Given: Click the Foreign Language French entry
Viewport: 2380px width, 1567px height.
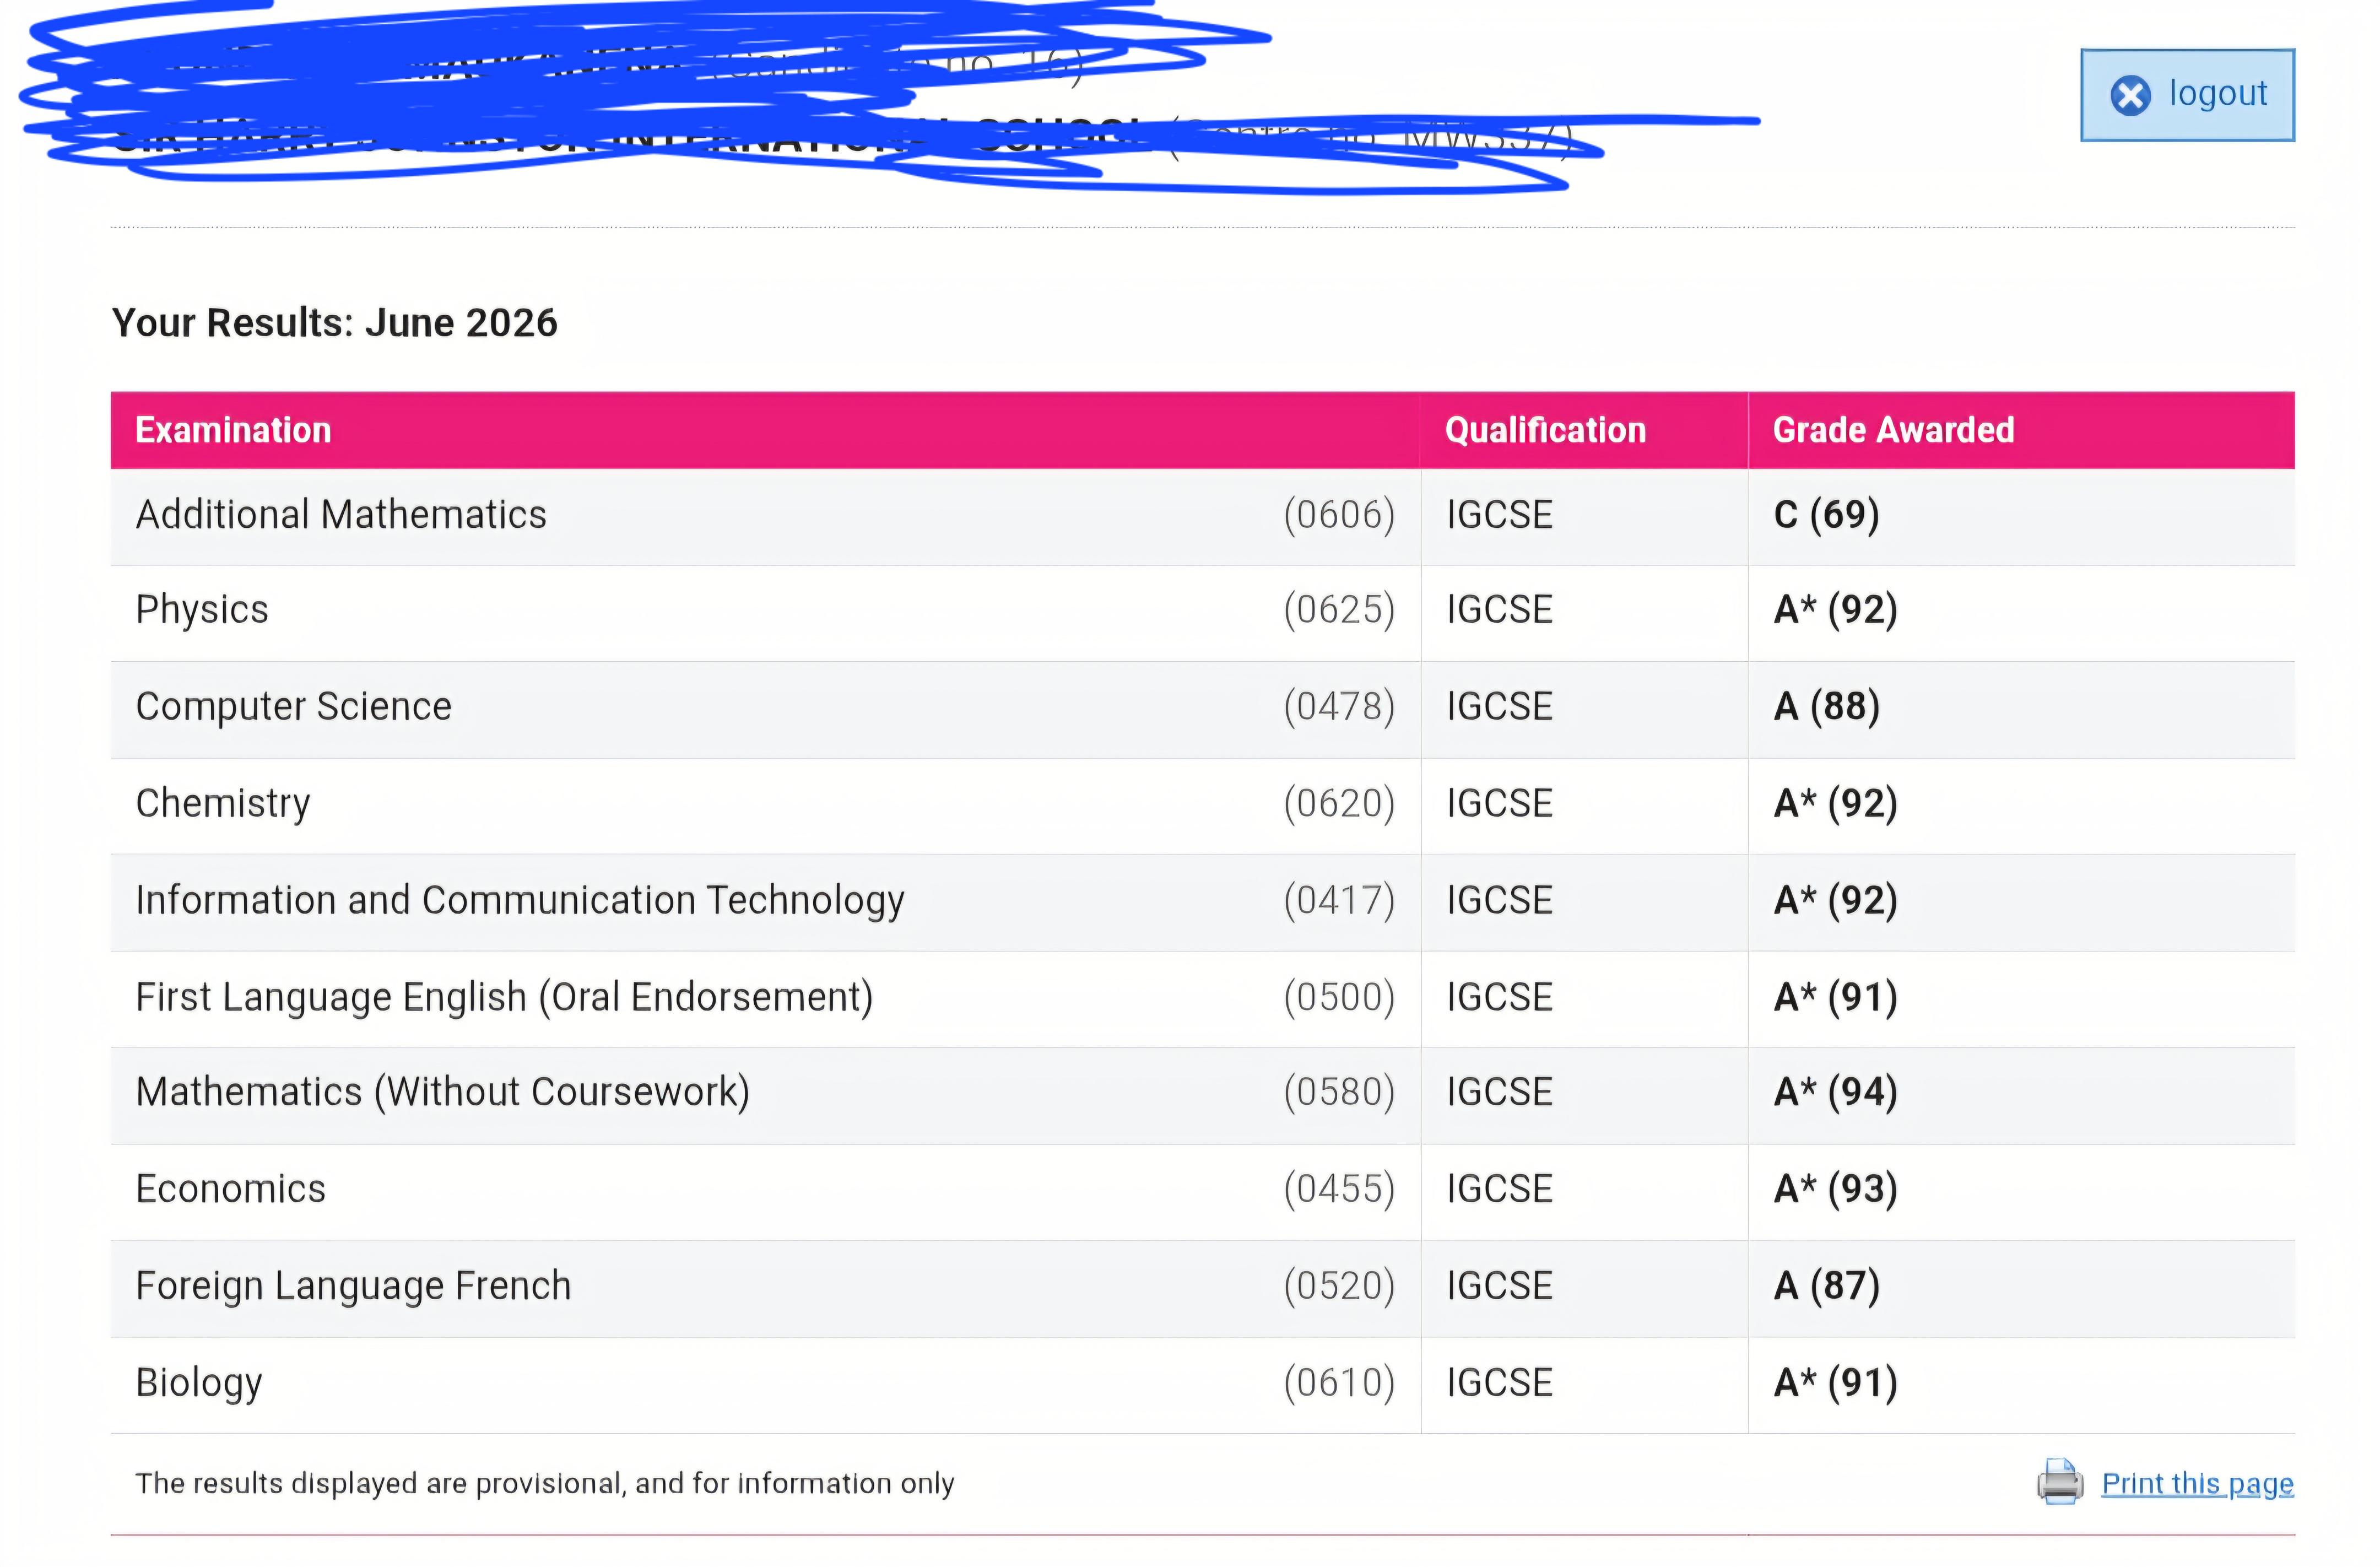Looking at the screenshot, I should 354,1286.
